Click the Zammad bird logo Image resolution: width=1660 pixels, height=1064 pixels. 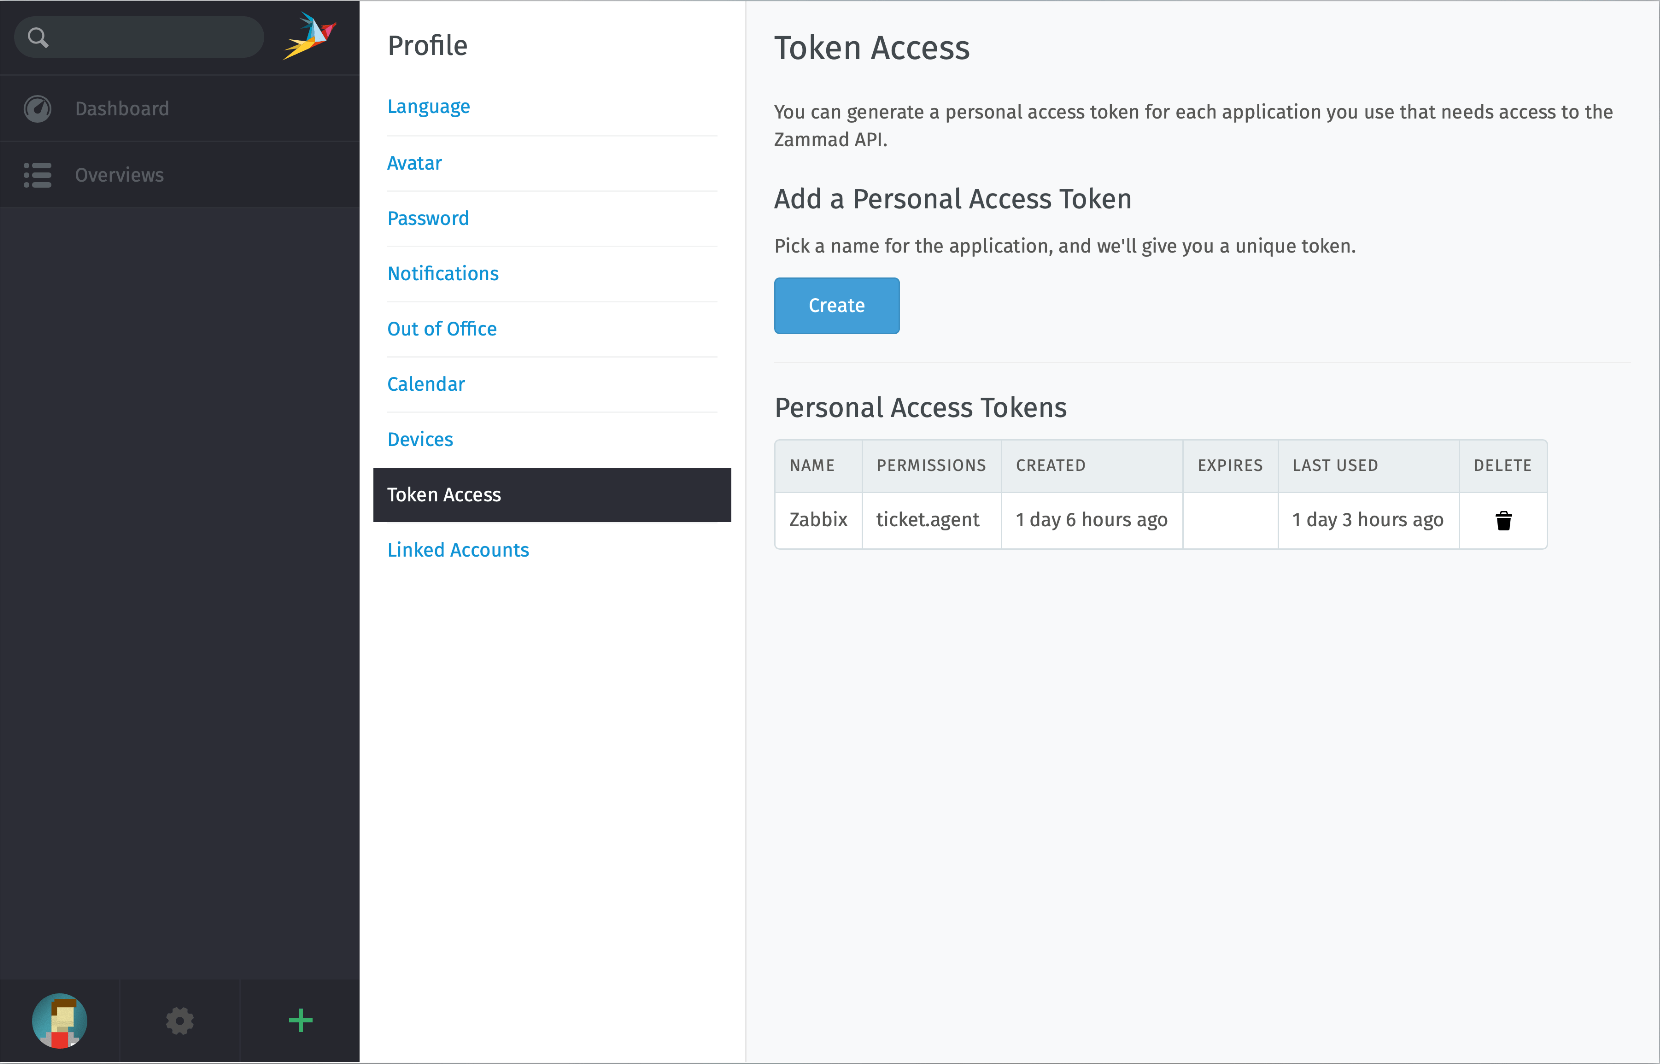click(x=310, y=36)
